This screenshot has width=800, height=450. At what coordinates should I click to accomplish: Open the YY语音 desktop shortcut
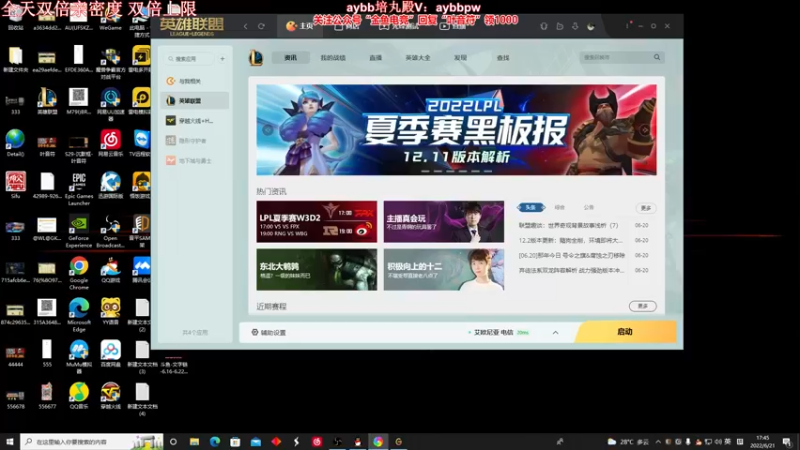(110, 312)
